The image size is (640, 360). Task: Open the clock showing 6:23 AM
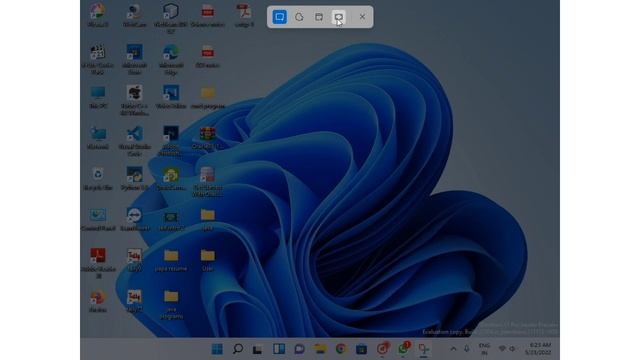(x=538, y=349)
